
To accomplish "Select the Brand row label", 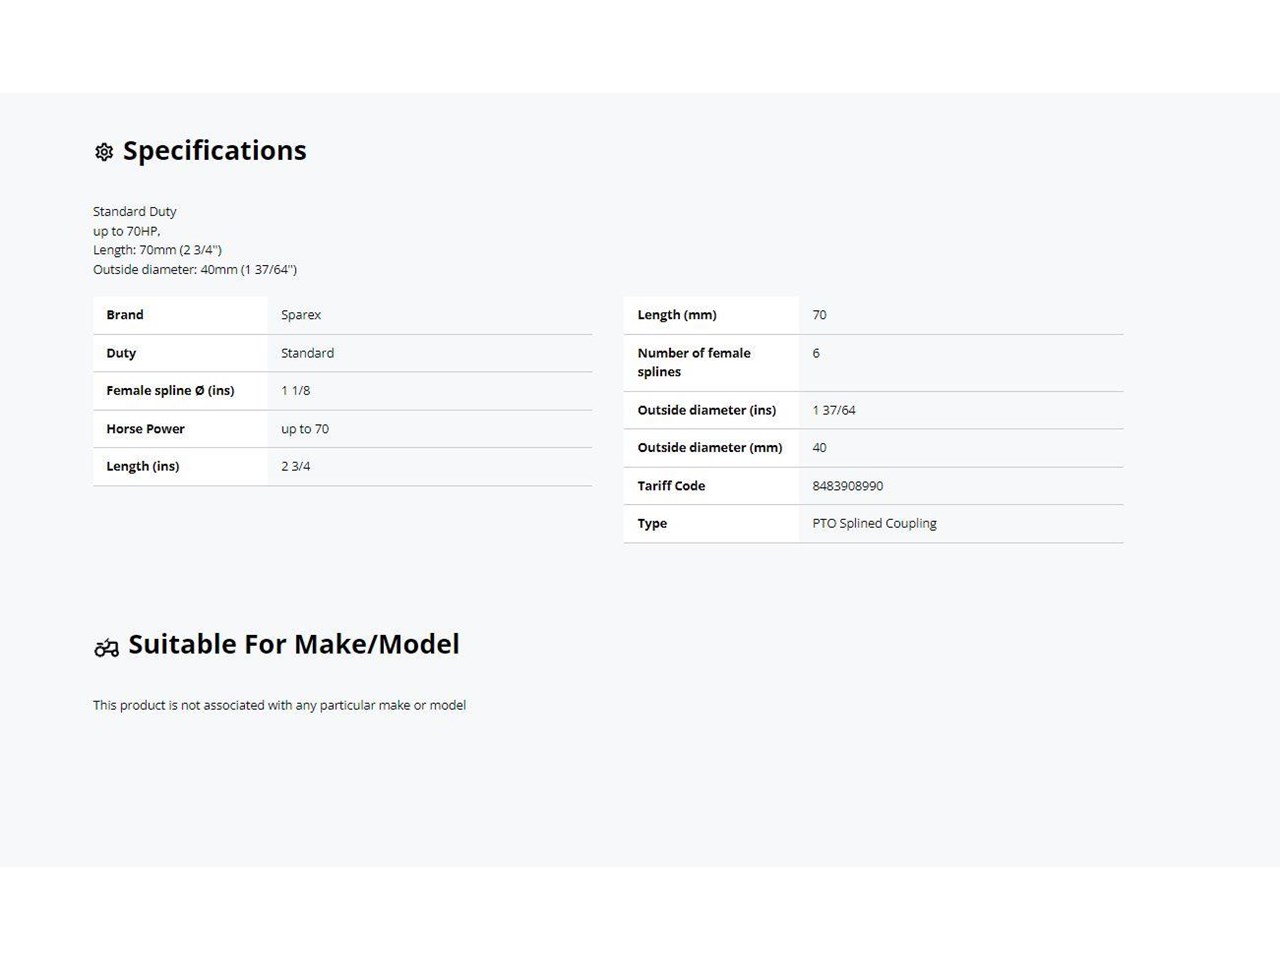I will (x=125, y=315).
